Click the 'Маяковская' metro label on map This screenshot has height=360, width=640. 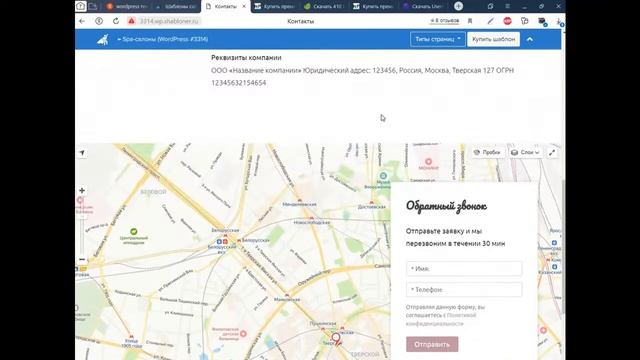click(287, 299)
